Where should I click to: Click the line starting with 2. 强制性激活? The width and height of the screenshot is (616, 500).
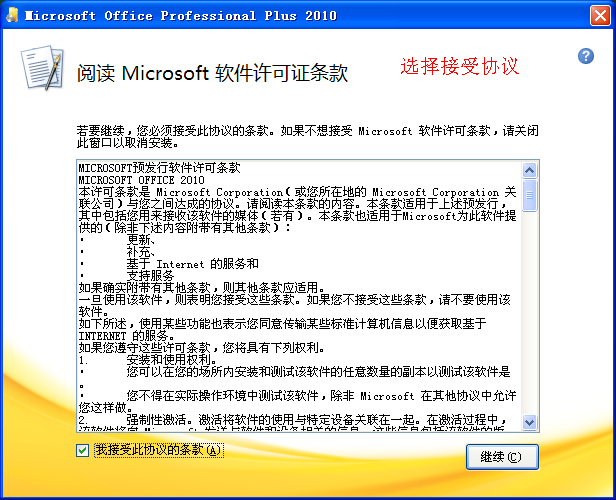293,420
